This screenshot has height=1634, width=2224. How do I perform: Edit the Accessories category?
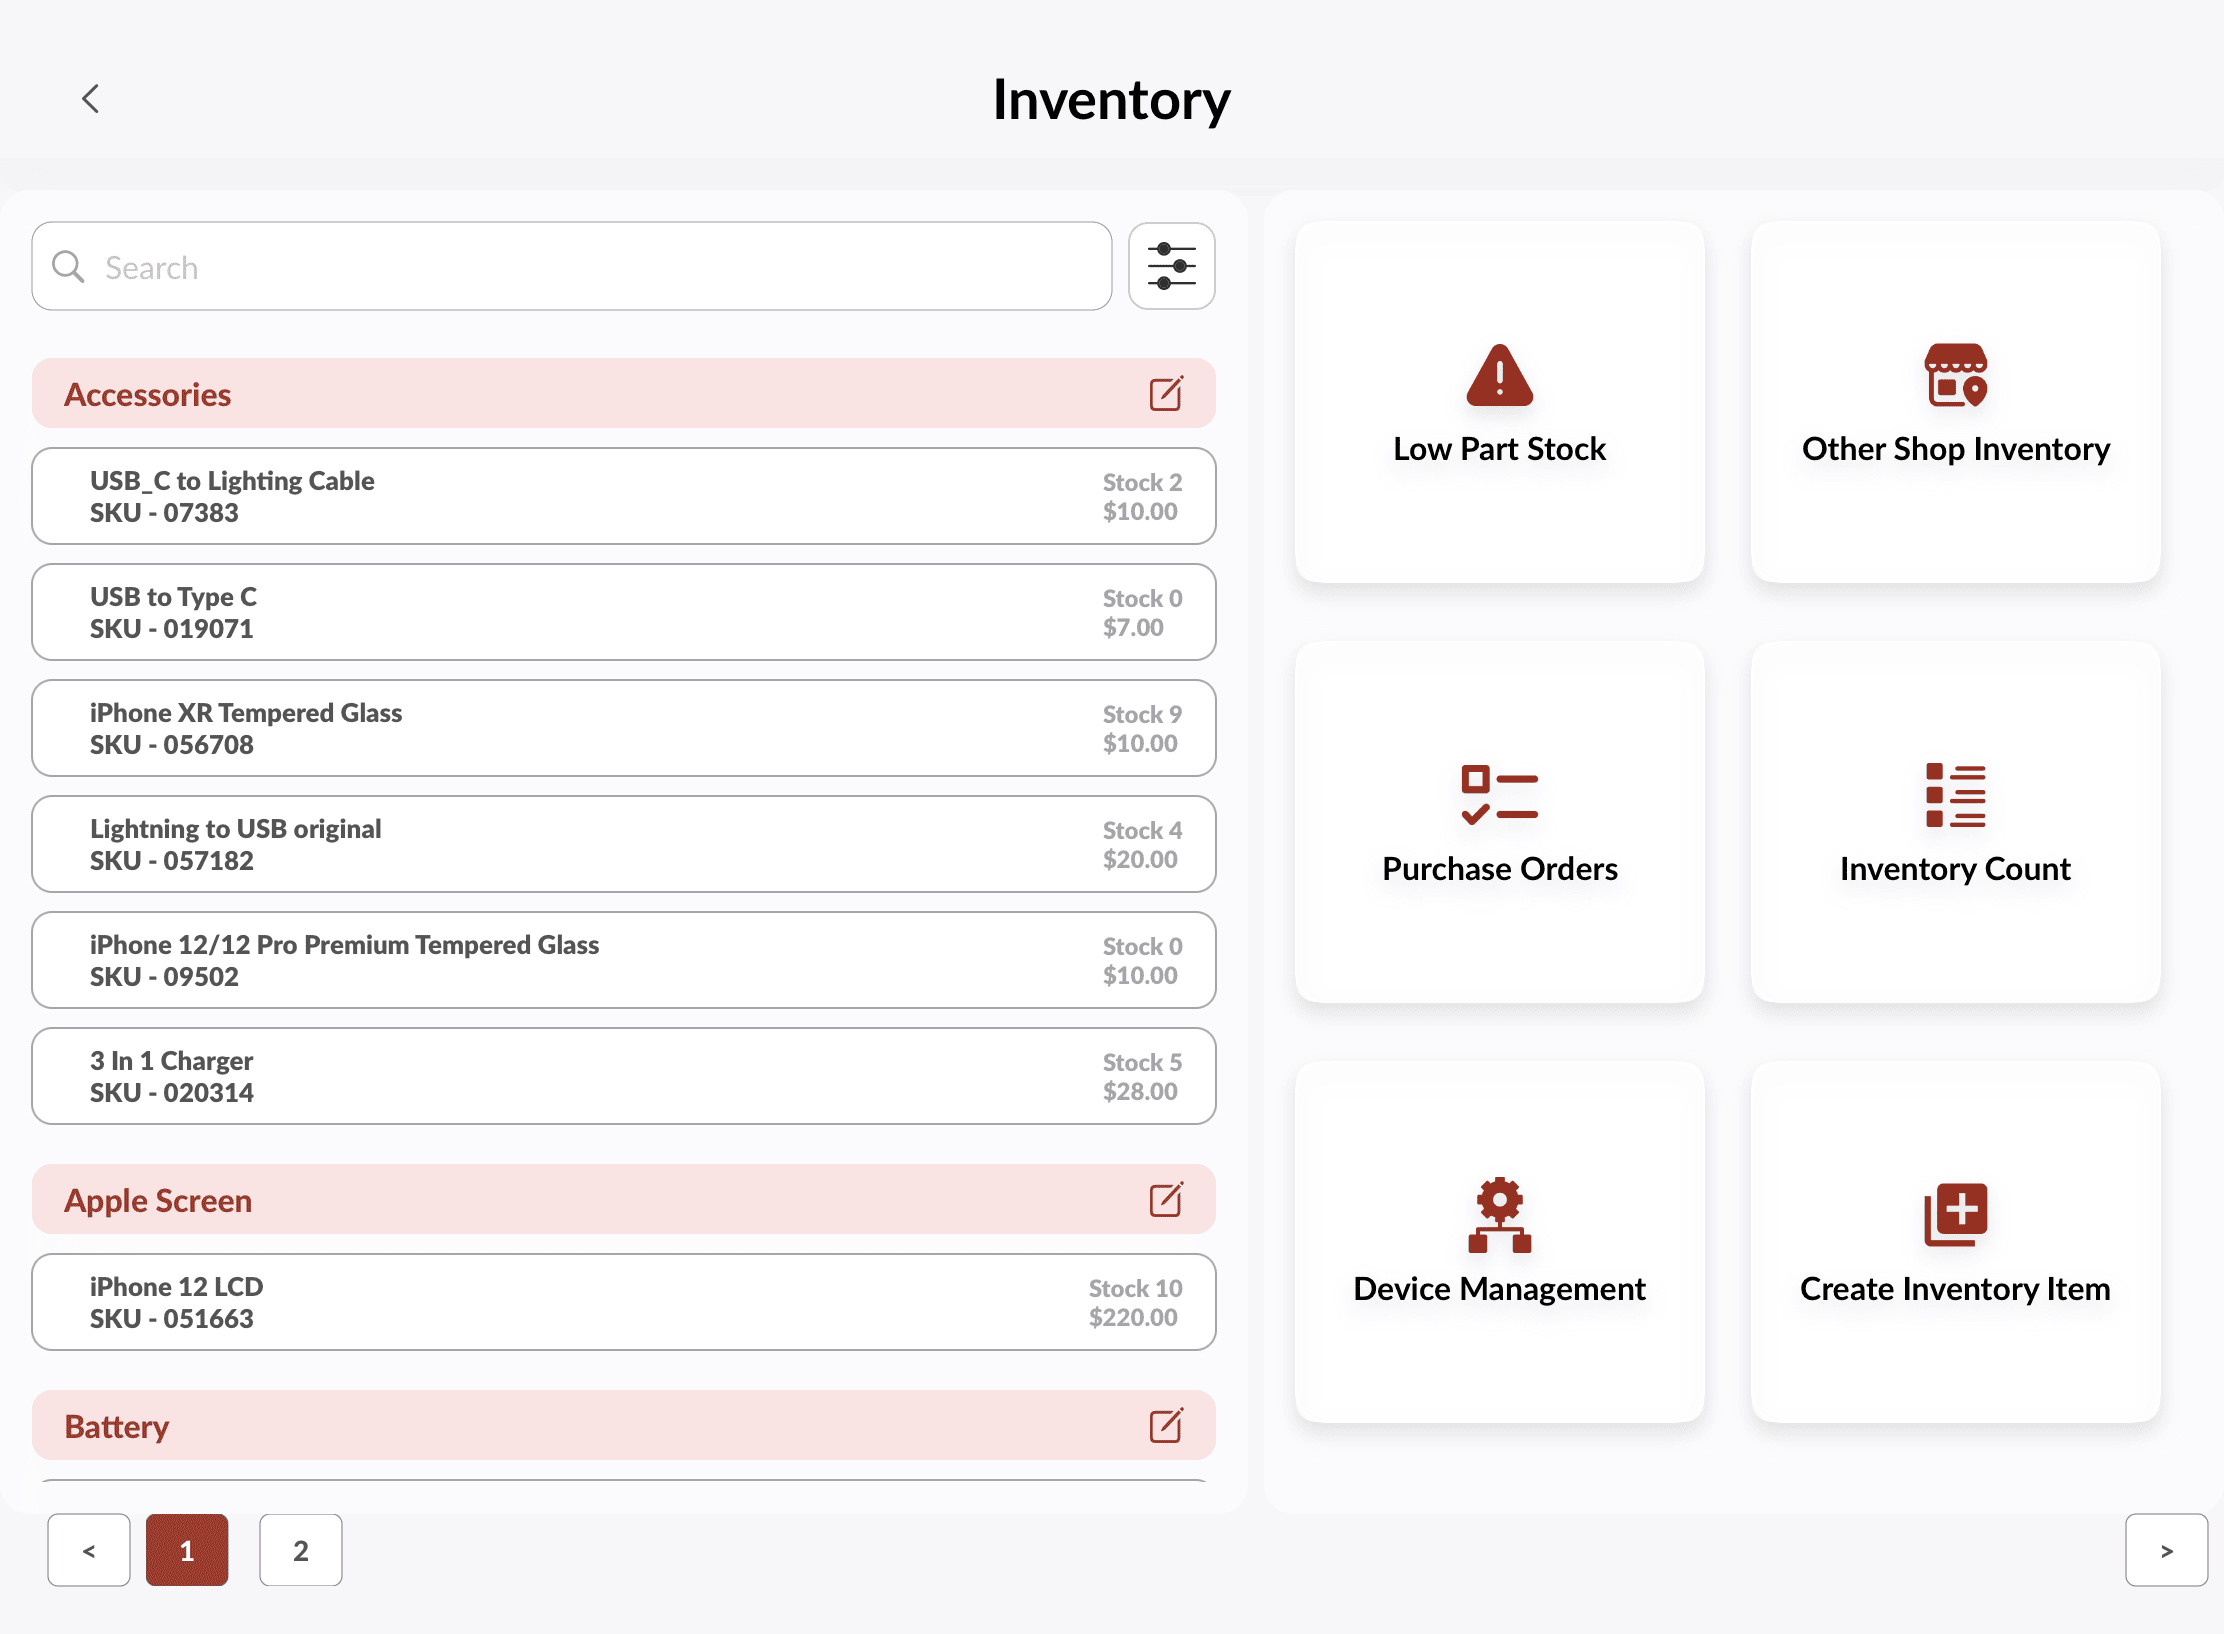click(x=1166, y=394)
